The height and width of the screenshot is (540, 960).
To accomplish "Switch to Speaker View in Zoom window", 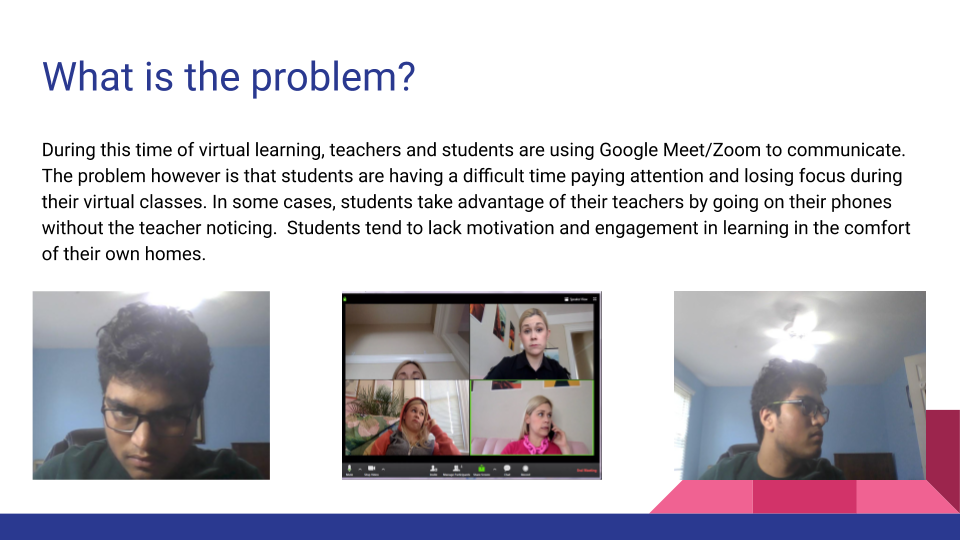I will [576, 299].
